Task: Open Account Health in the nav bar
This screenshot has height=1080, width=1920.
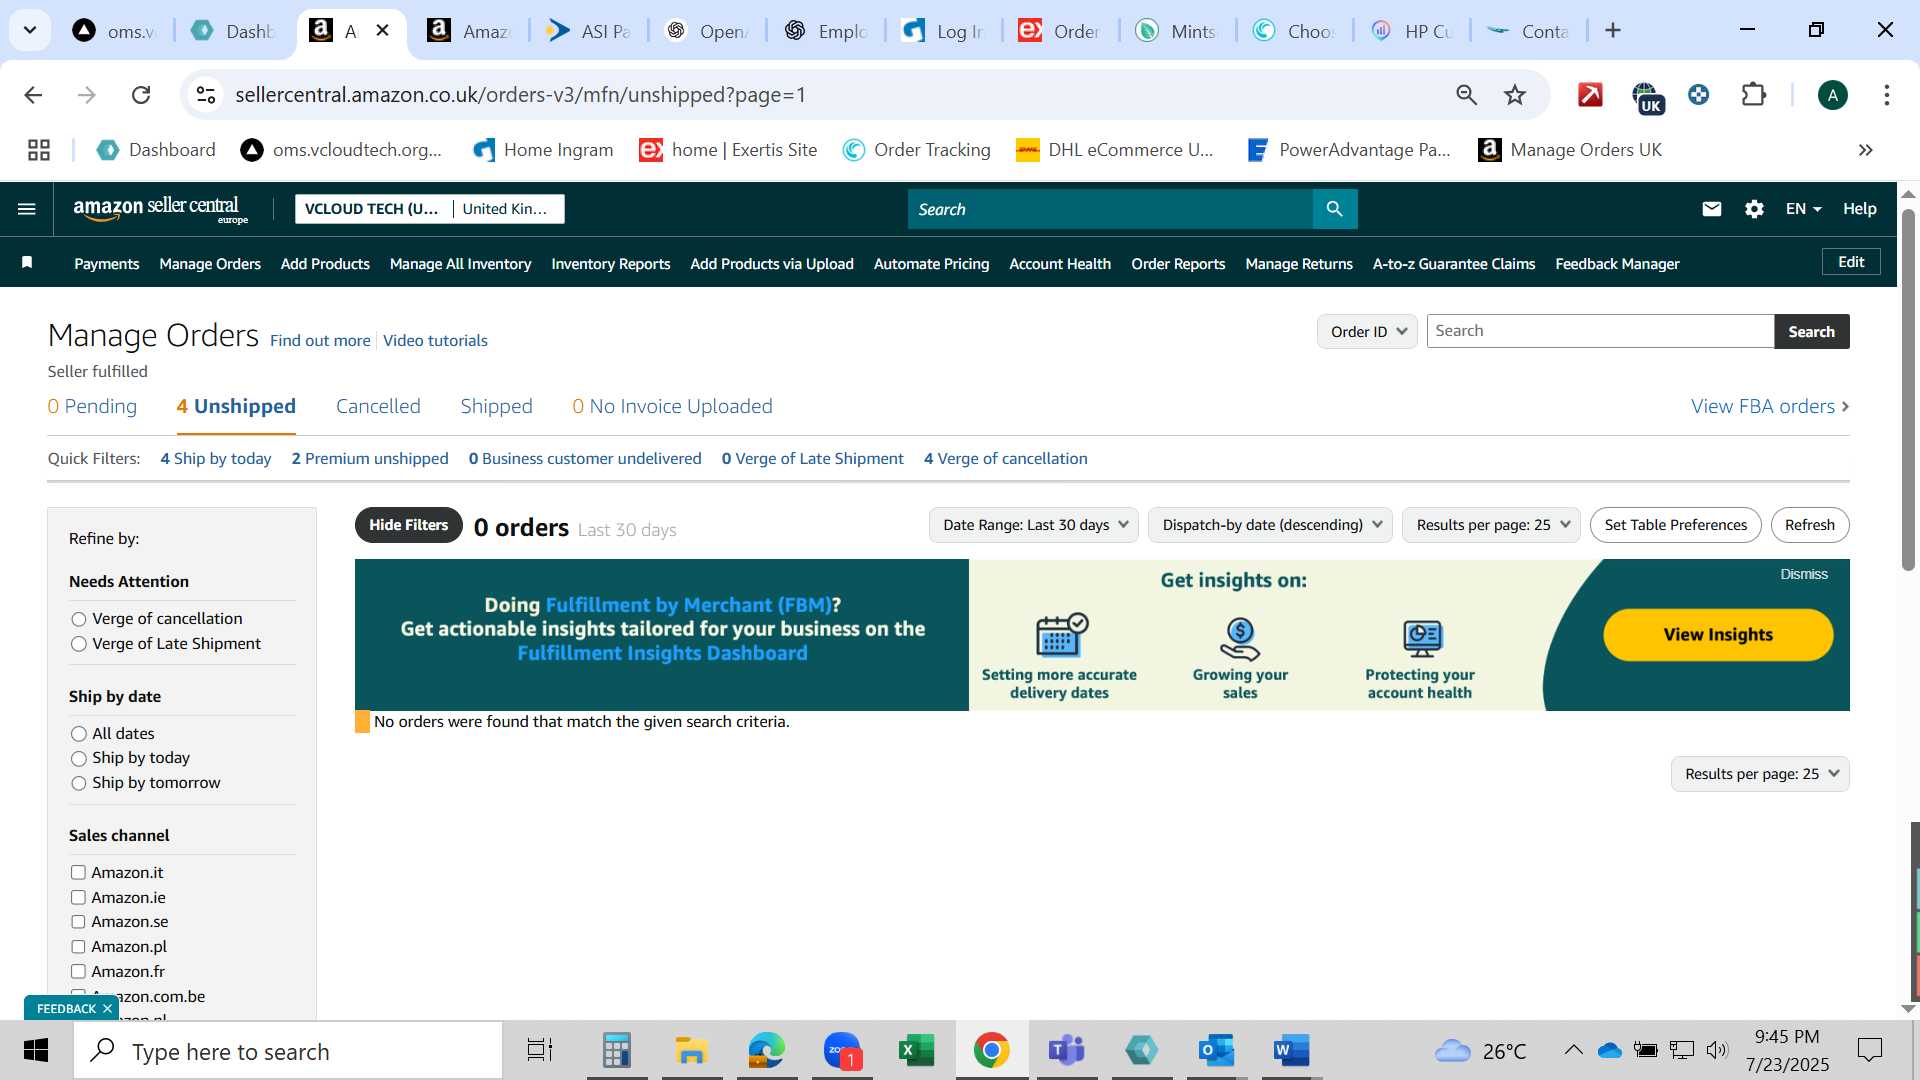Action: pyautogui.click(x=1060, y=264)
